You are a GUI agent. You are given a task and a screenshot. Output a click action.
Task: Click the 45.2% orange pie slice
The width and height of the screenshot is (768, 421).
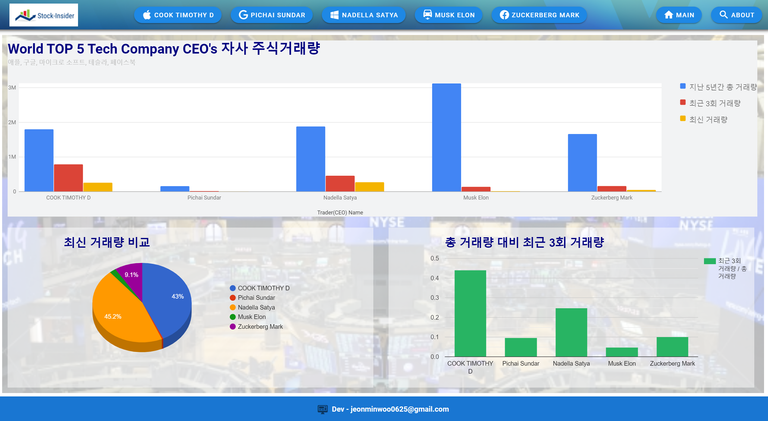coord(118,313)
